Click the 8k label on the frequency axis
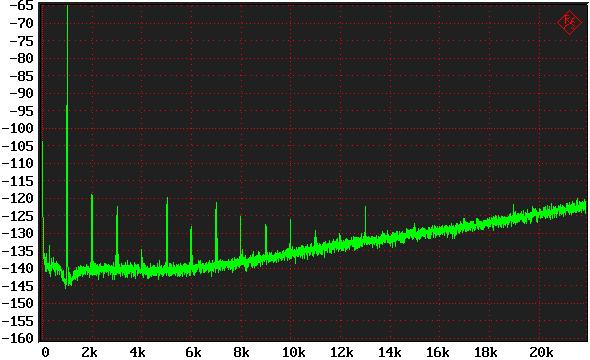 [241, 352]
